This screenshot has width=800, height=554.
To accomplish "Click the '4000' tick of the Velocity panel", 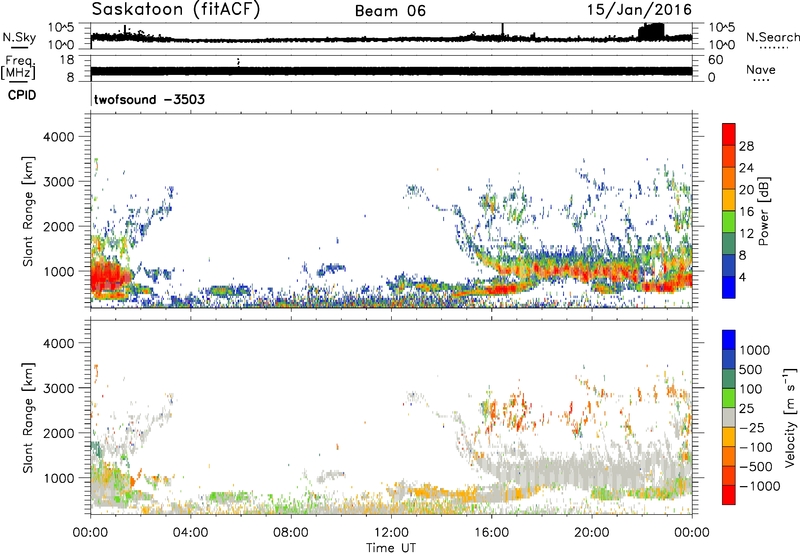I will [x=59, y=343].
